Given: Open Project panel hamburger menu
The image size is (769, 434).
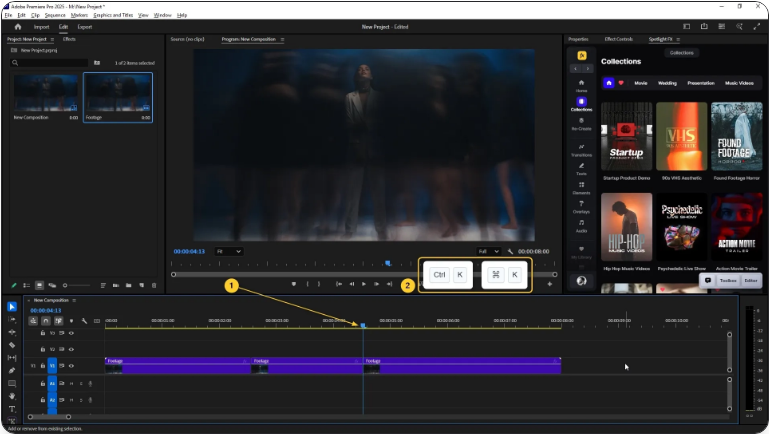Looking at the screenshot, I should pos(52,39).
